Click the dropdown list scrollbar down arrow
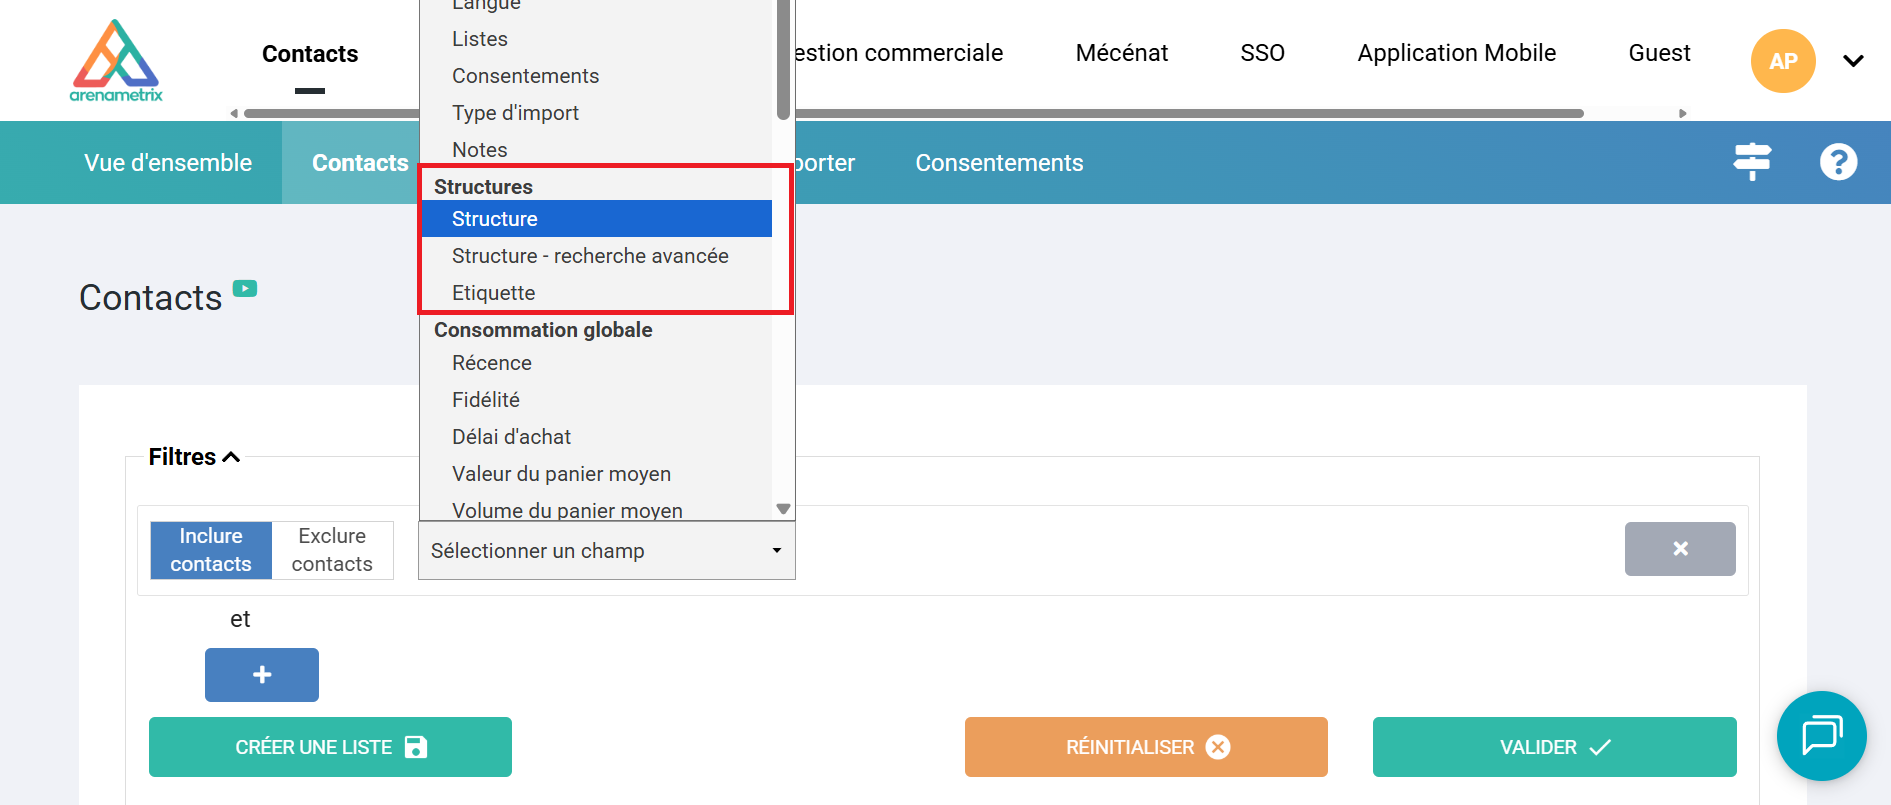 (x=783, y=509)
